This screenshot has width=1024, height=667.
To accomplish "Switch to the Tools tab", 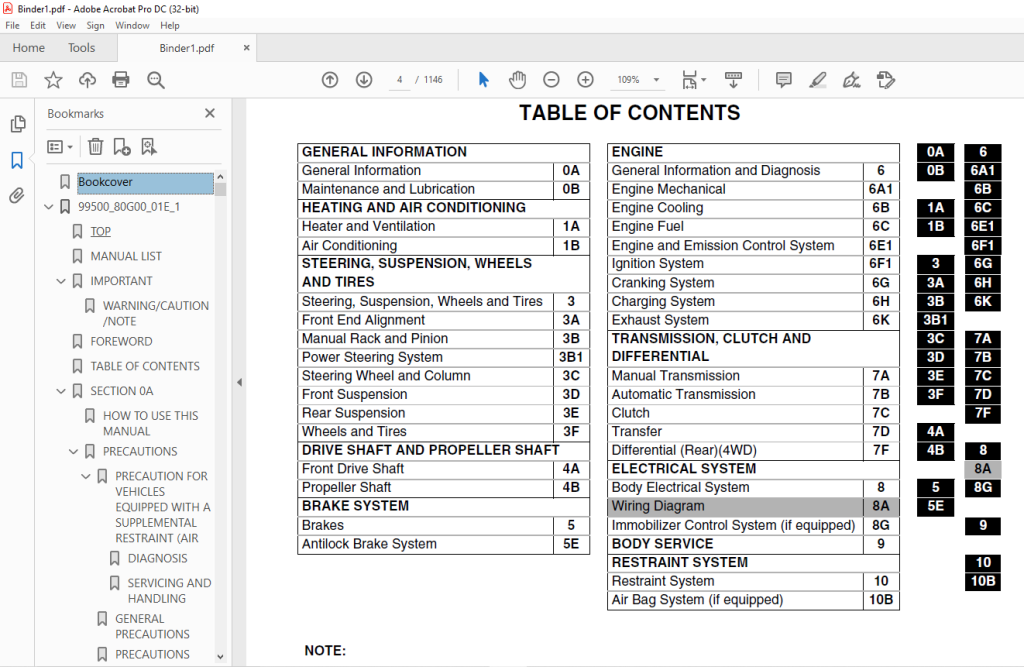I will click(82, 48).
